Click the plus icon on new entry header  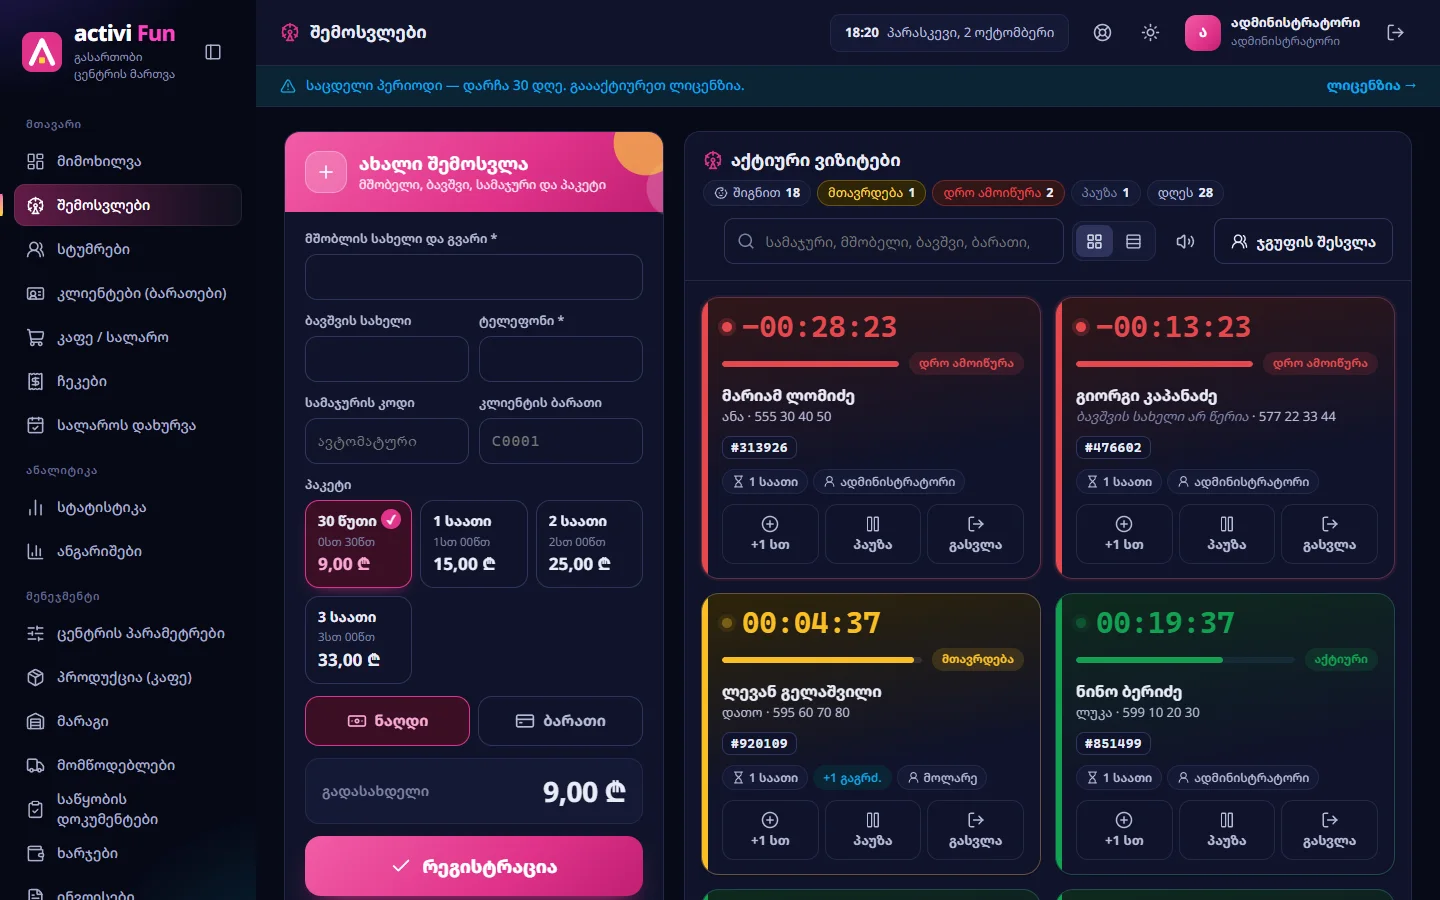coord(326,172)
